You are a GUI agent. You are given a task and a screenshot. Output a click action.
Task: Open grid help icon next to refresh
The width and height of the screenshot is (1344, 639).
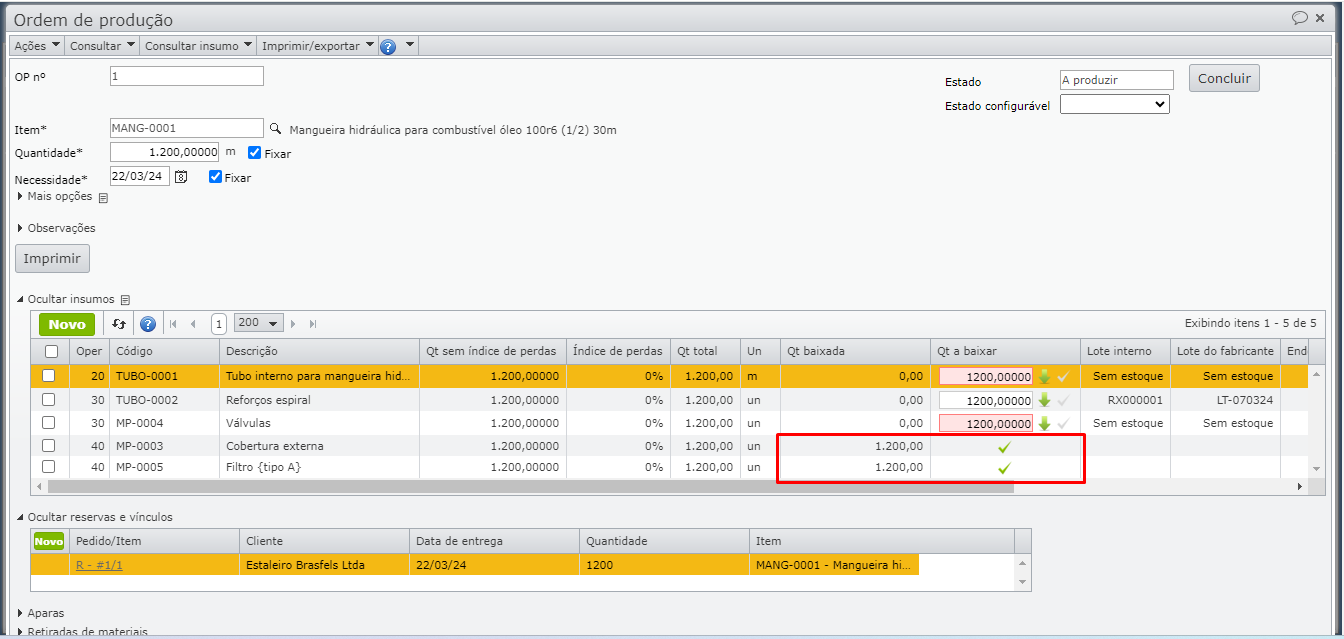(148, 324)
